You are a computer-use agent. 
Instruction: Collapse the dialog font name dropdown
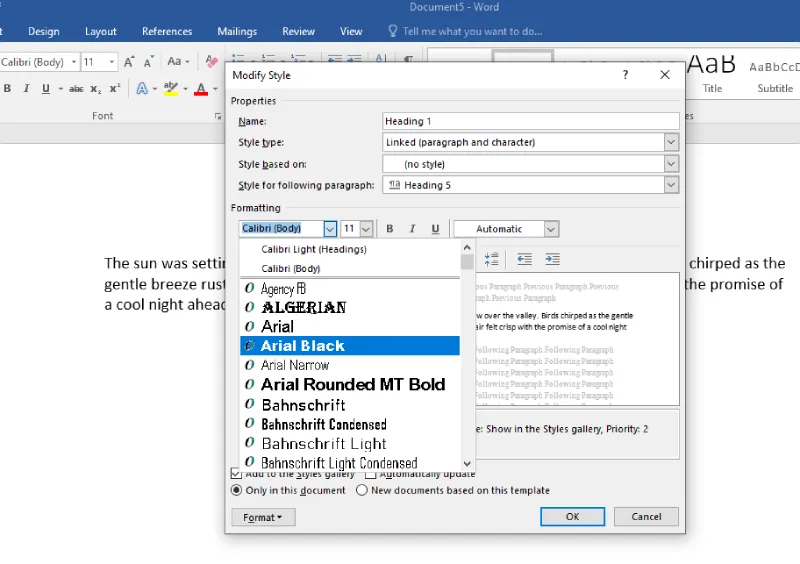tap(330, 229)
